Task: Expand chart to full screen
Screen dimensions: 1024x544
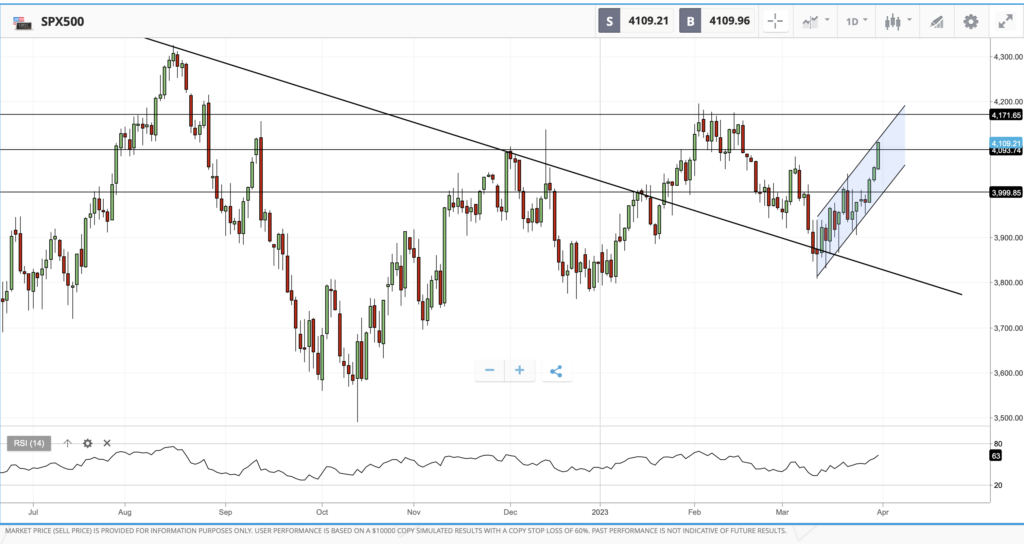Action: point(1004,20)
